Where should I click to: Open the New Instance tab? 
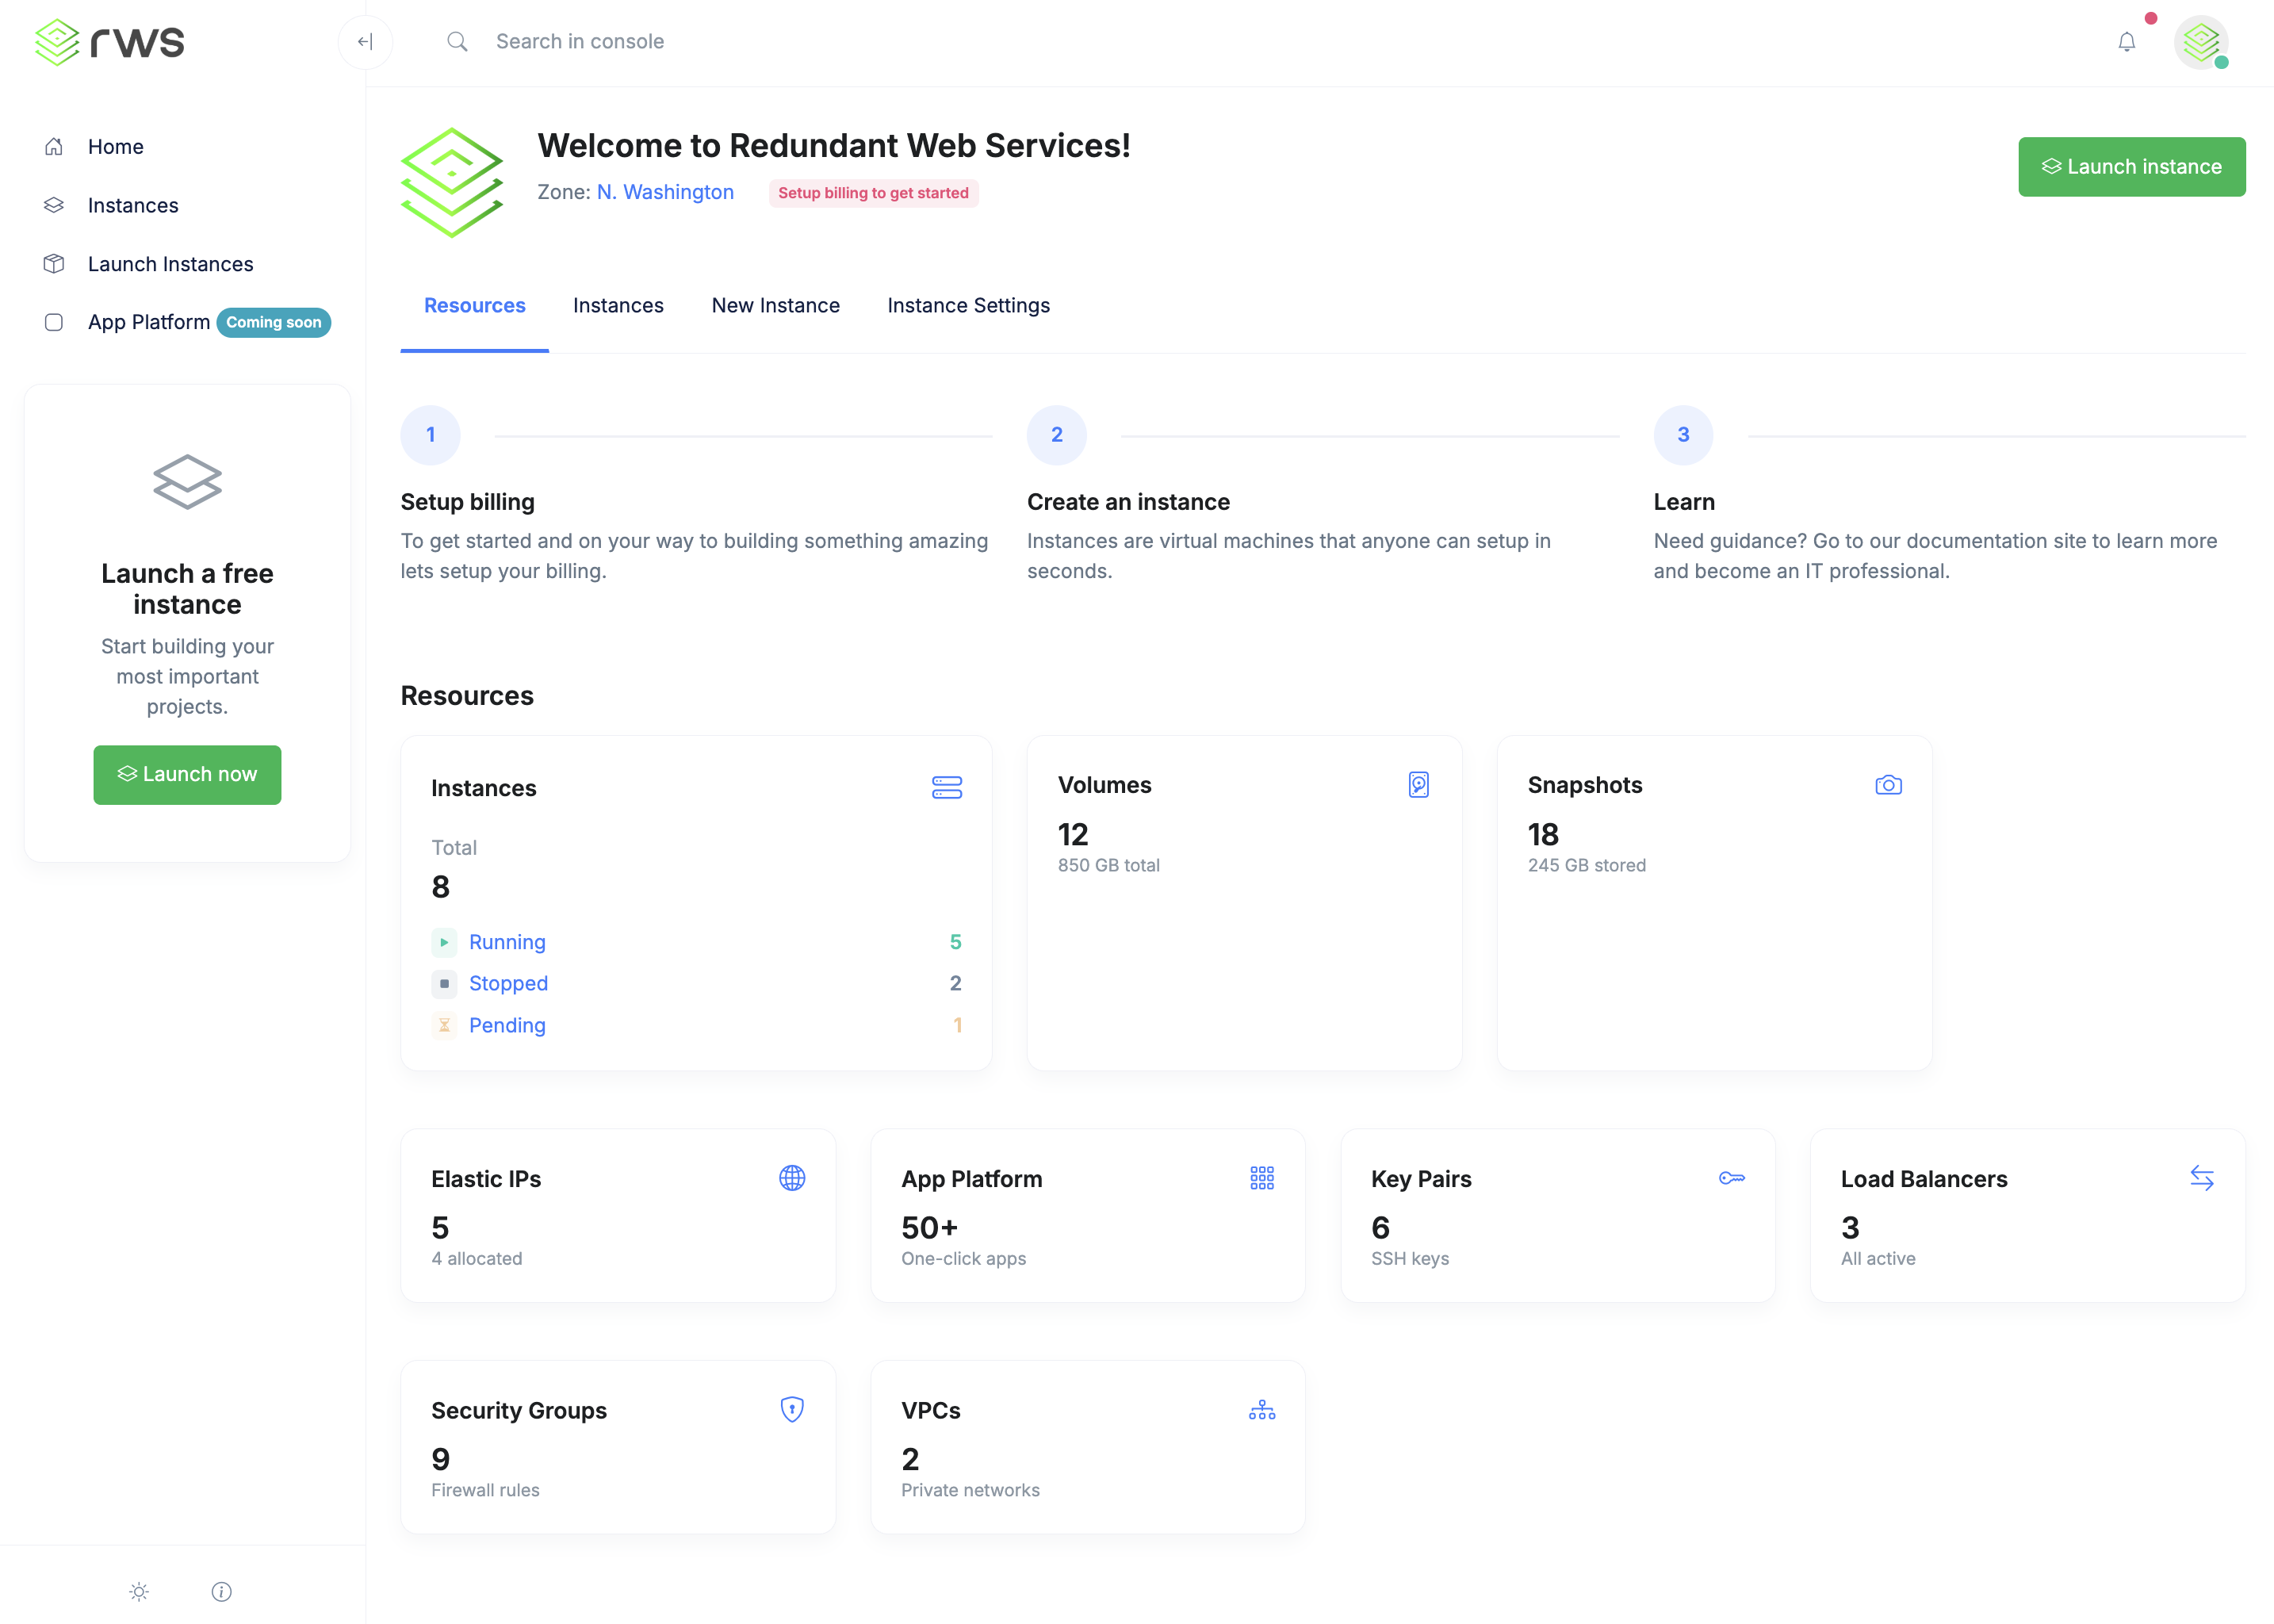(x=775, y=306)
